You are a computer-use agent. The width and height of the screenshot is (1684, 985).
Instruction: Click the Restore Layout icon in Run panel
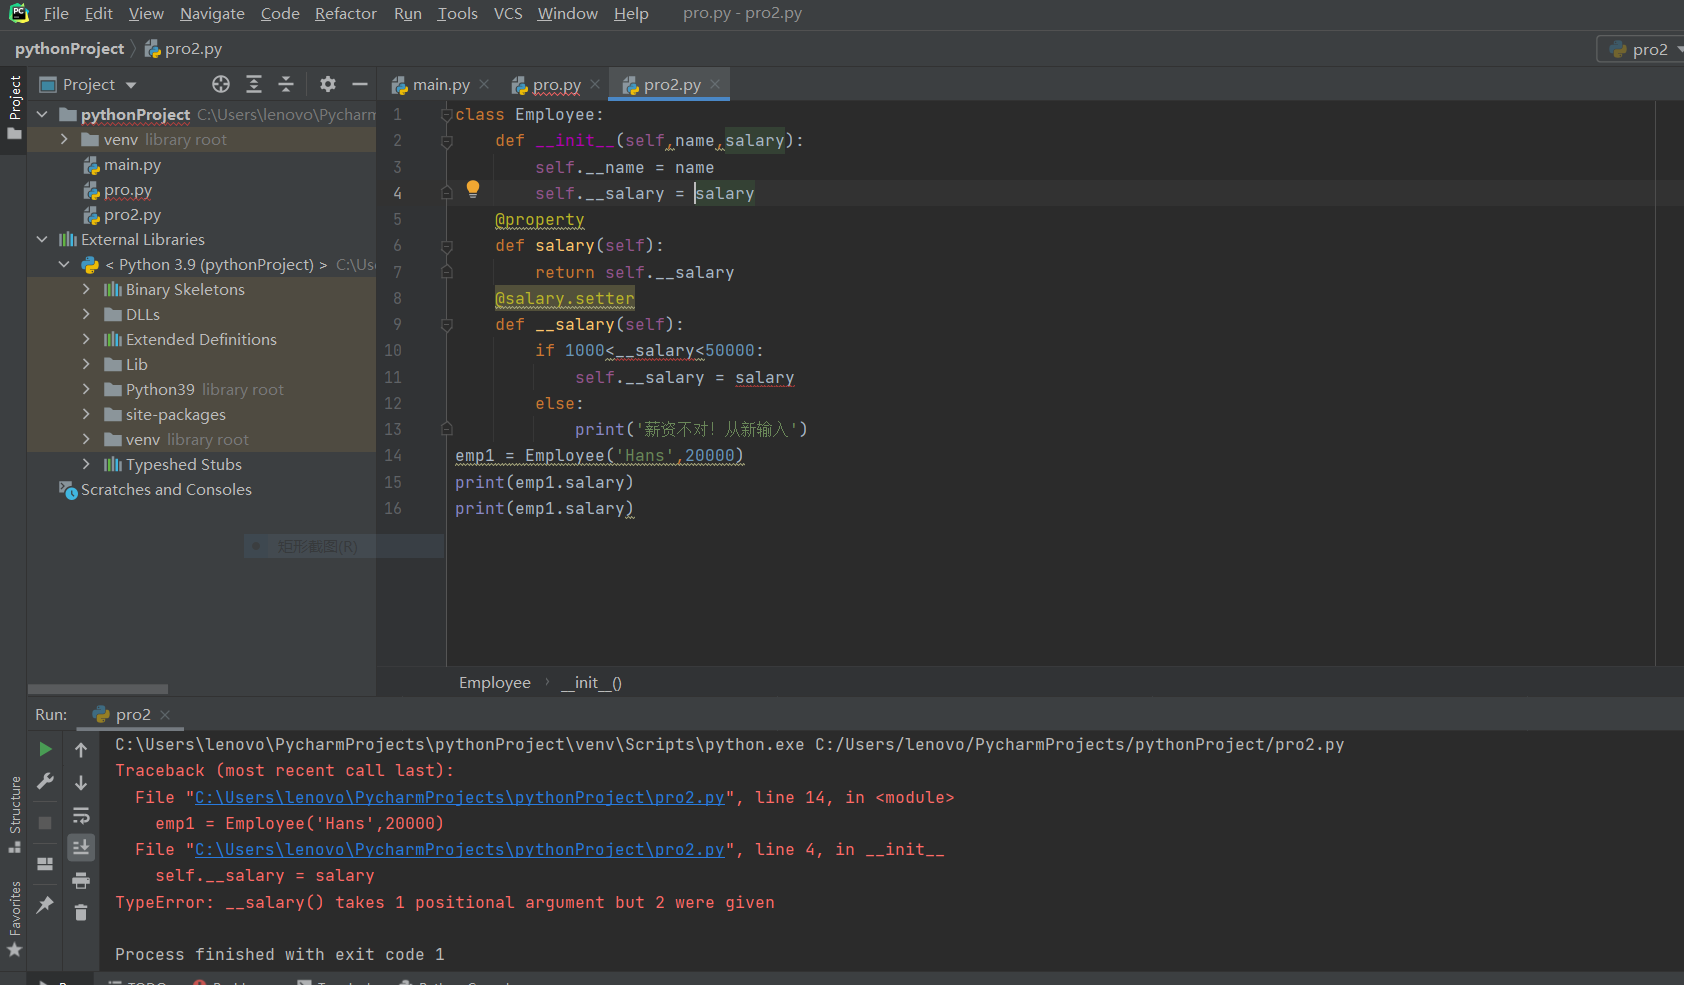click(45, 864)
